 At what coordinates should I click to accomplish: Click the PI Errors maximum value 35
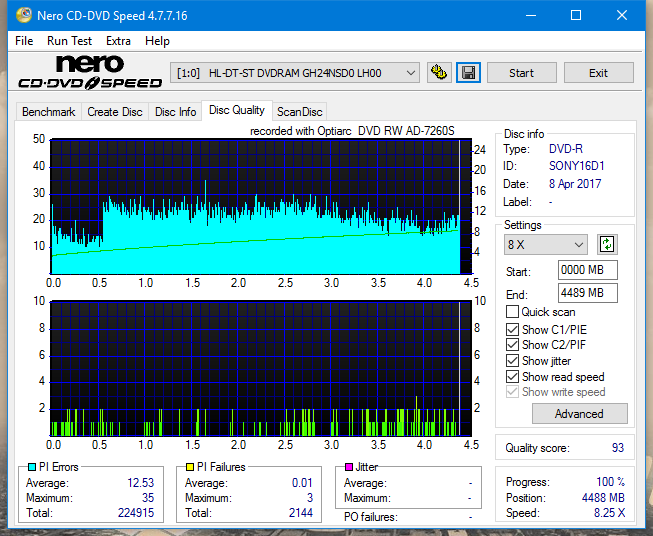click(148, 497)
